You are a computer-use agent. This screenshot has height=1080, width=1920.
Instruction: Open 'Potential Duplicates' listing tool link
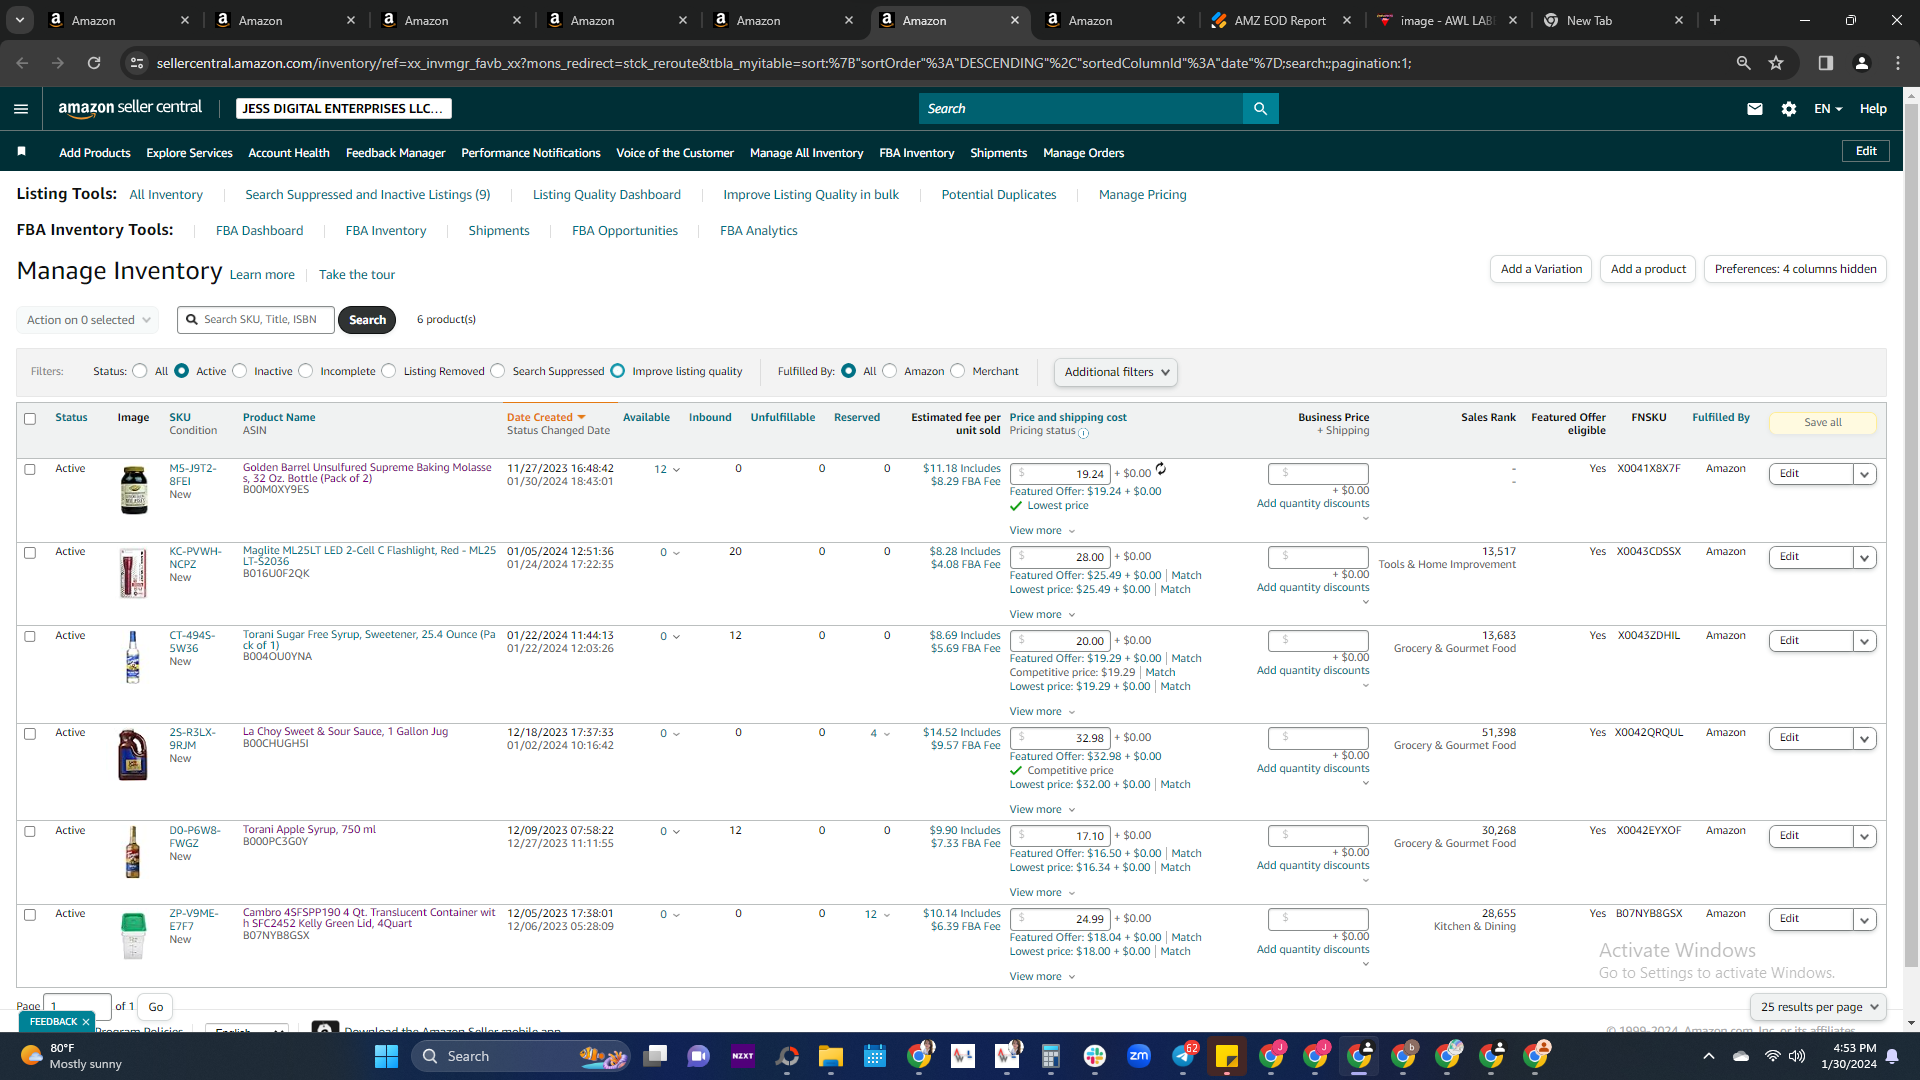999,195
